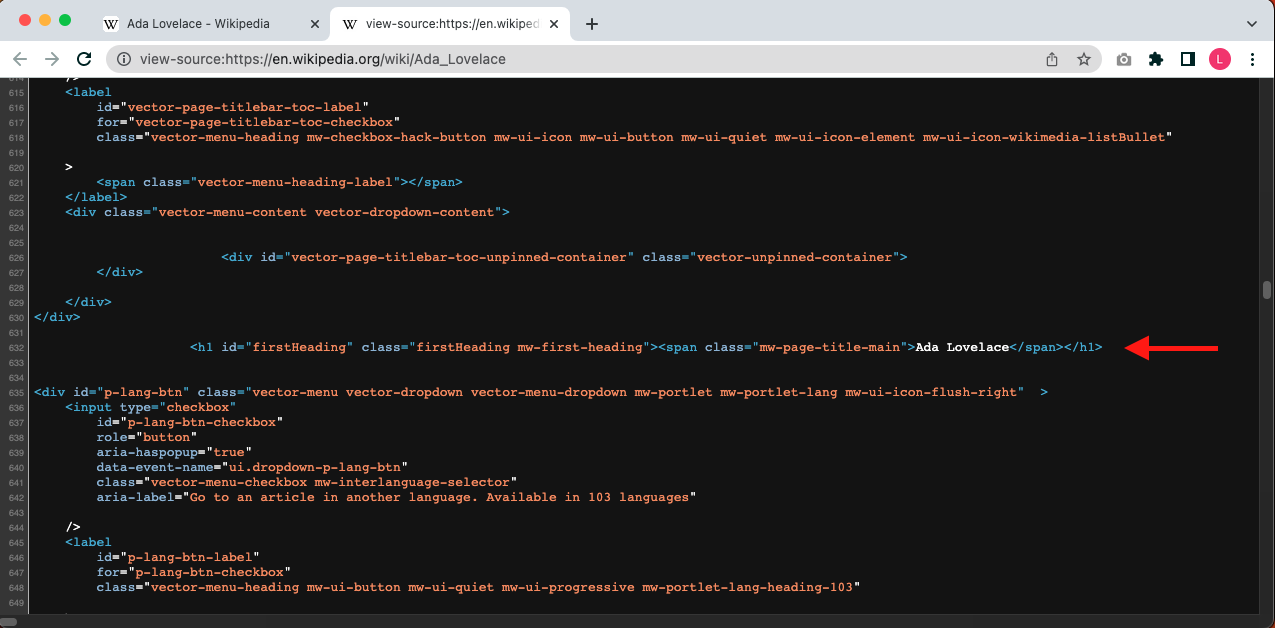
Task: Open the pink L profile avatar
Action: 1219,59
